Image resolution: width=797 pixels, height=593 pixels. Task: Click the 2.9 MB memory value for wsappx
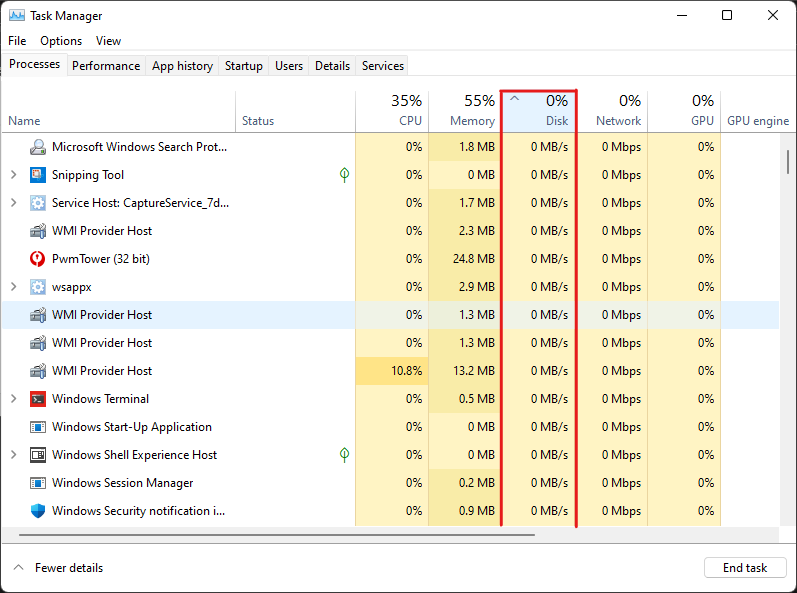click(477, 287)
